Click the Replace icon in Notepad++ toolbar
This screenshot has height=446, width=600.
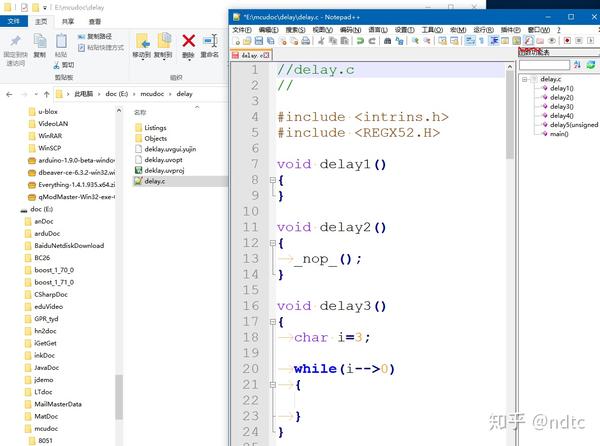(399, 41)
